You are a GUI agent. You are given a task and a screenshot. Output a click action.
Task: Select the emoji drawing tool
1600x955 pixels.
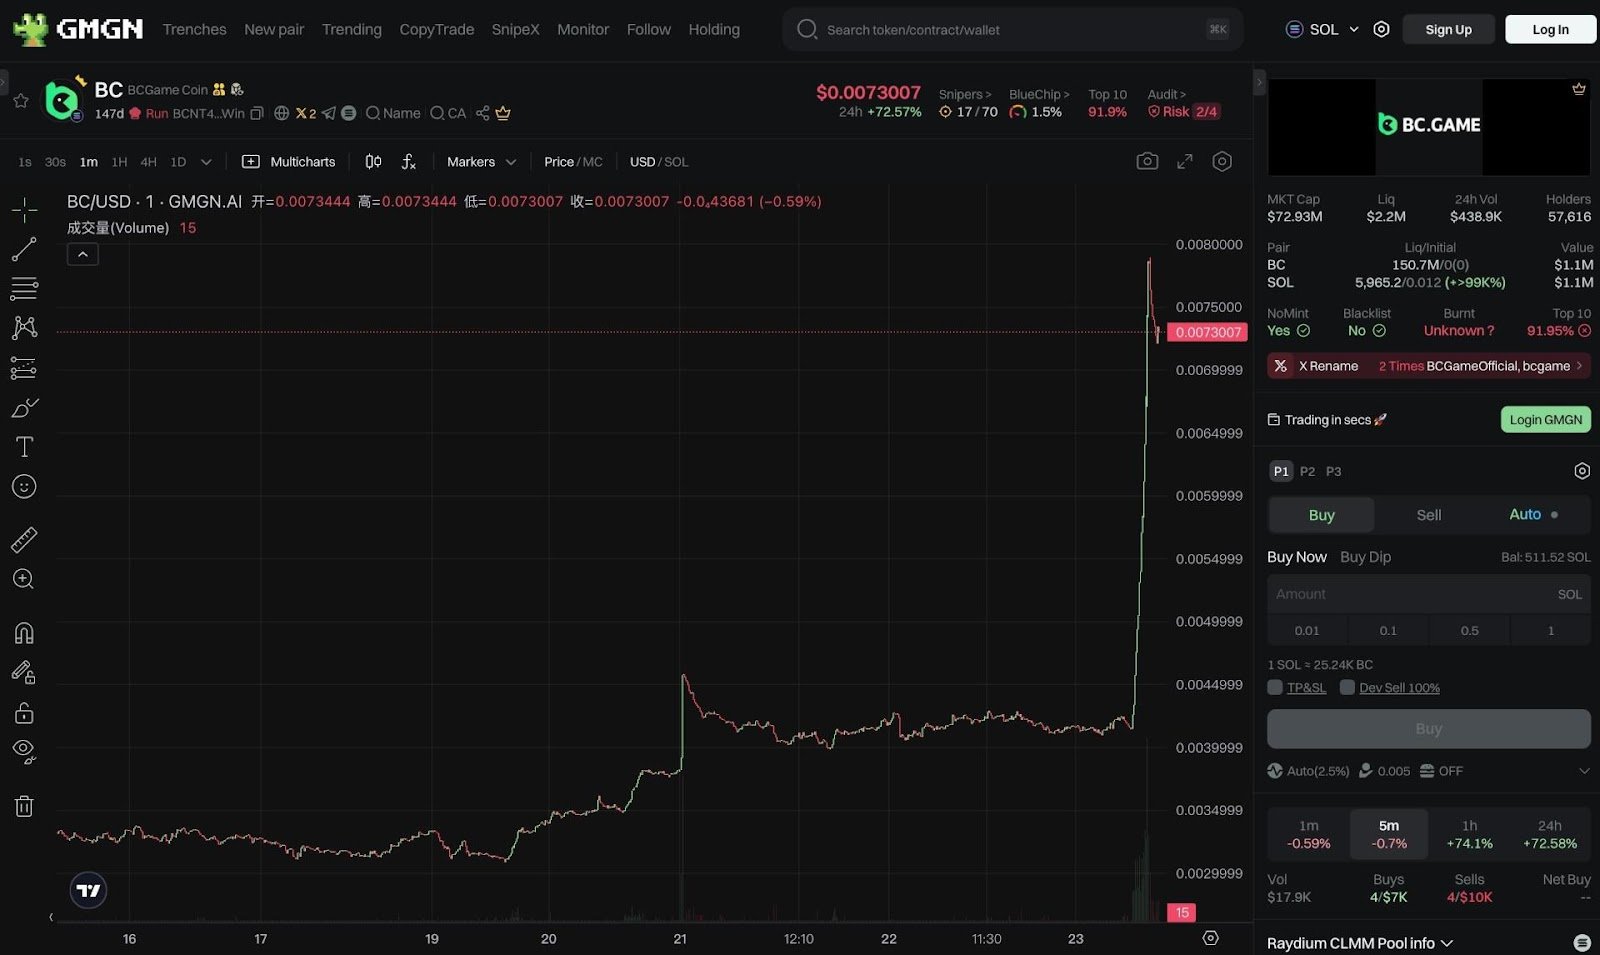pos(23,487)
